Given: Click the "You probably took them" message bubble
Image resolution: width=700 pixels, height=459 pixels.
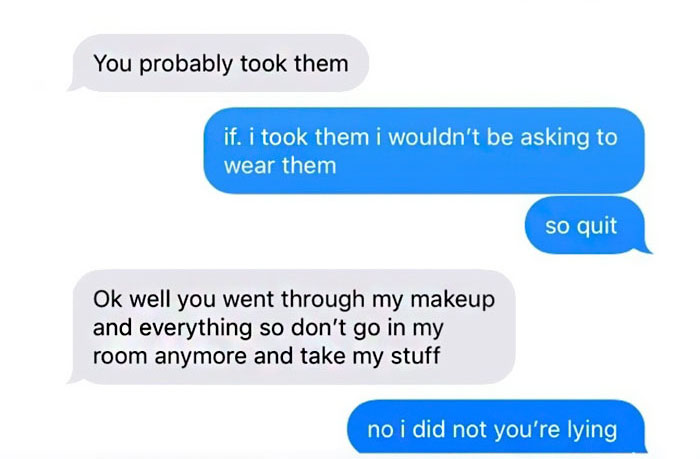Looking at the screenshot, I should click(220, 63).
